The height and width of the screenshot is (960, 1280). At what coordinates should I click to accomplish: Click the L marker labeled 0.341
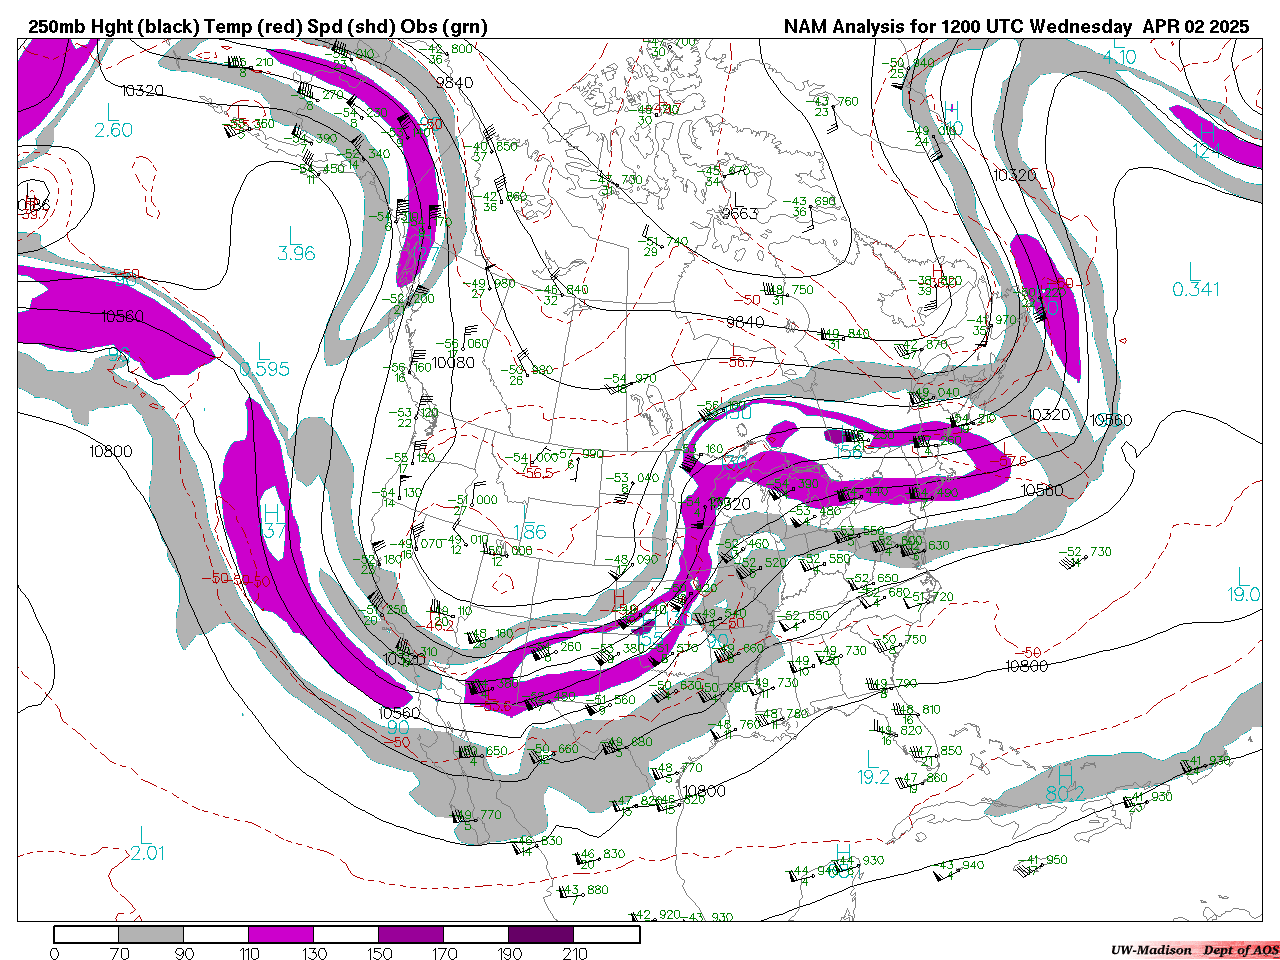[1195, 279]
